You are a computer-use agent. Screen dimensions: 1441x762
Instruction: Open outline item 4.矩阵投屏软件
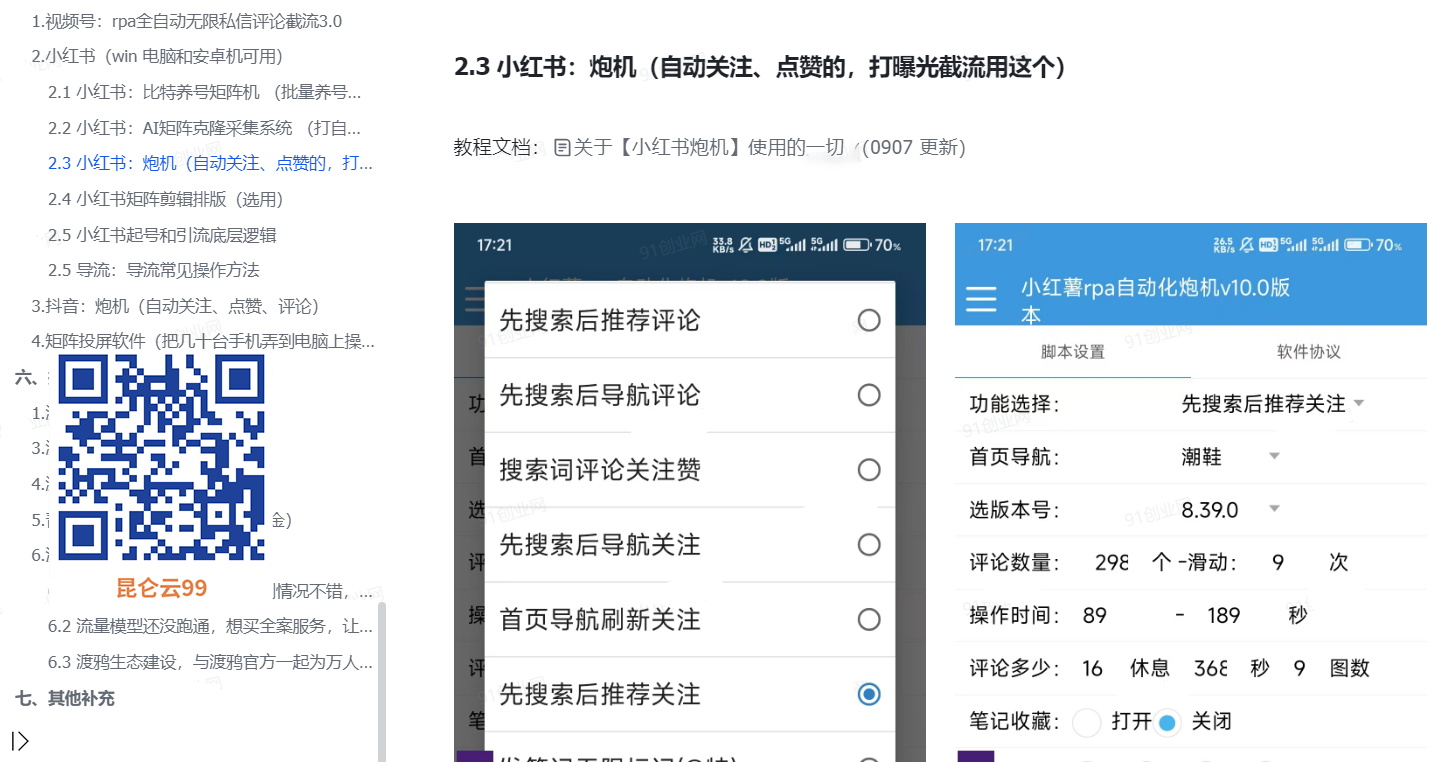click(x=203, y=341)
